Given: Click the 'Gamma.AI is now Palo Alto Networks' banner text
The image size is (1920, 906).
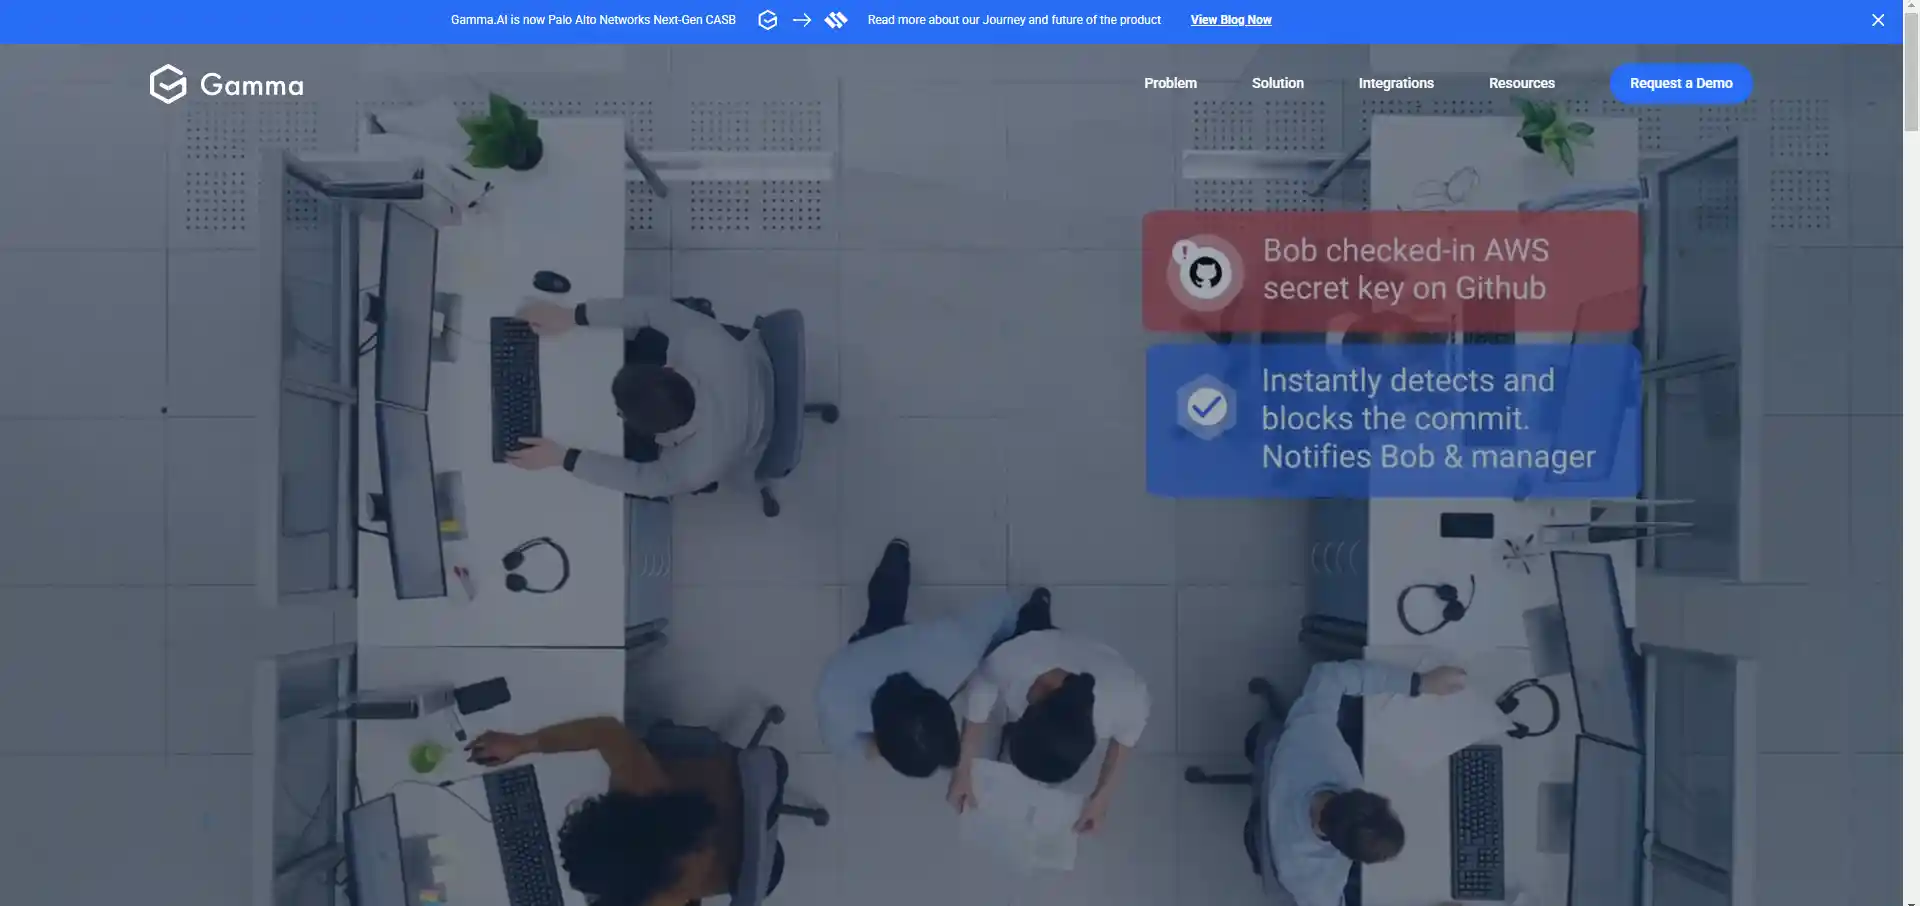Looking at the screenshot, I should (593, 20).
